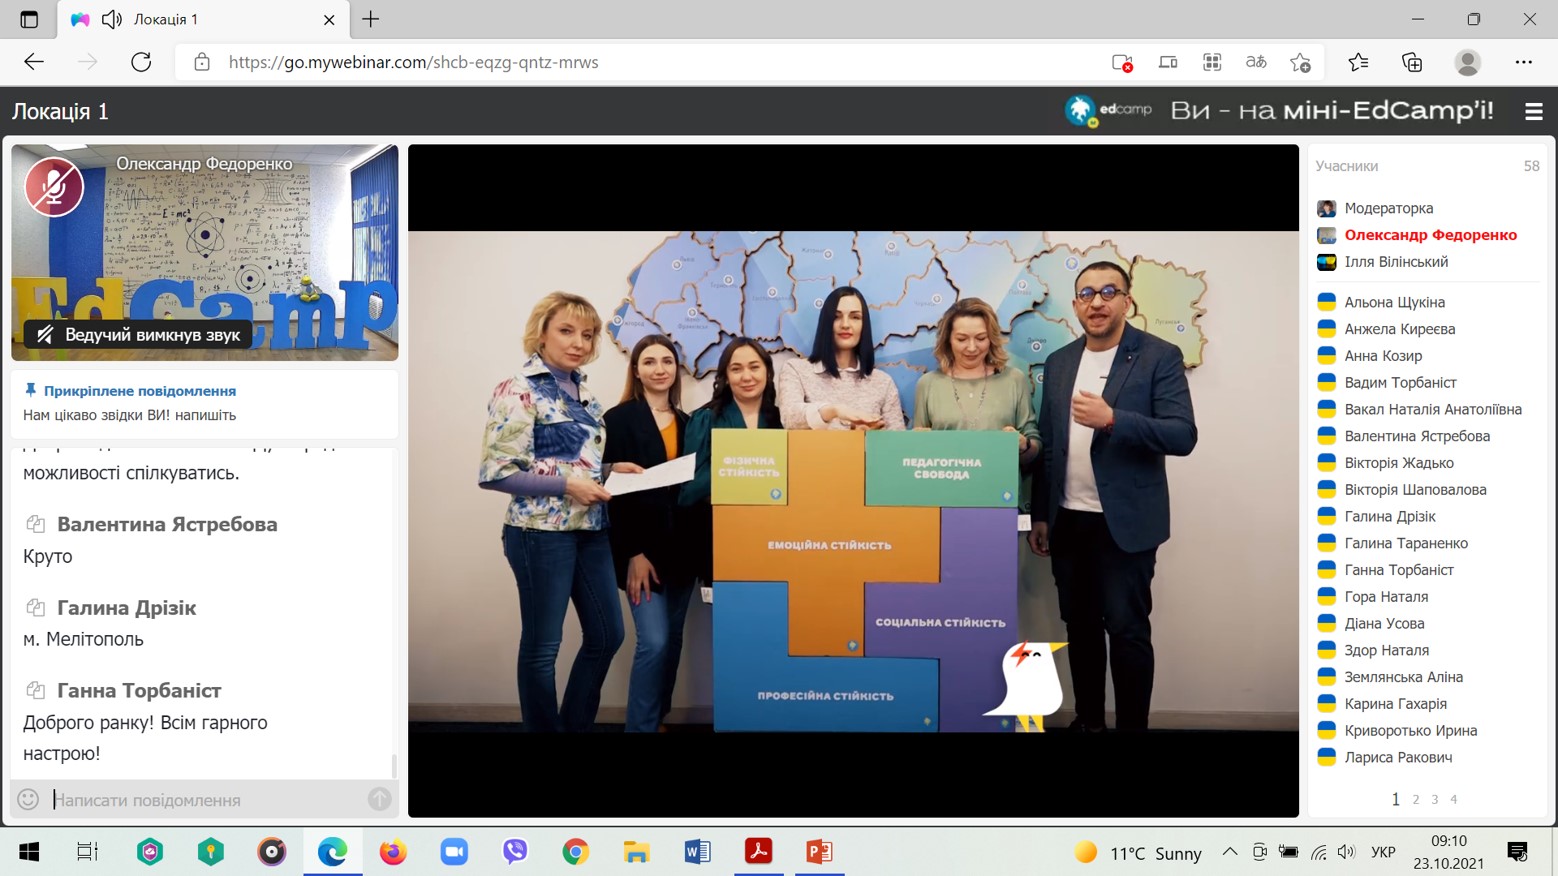Screen dimensions: 1558x876
Task: Open PowerPoint from the taskbar
Action: coord(819,852)
